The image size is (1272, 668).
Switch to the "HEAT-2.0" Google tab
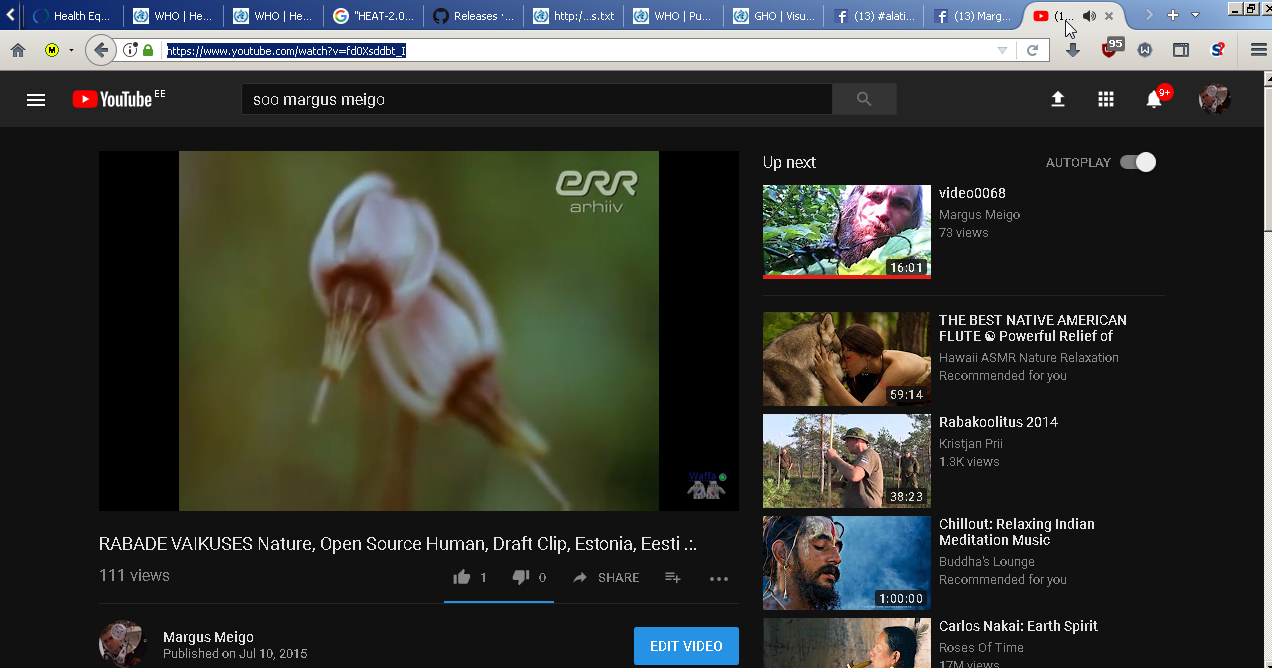[x=374, y=16]
